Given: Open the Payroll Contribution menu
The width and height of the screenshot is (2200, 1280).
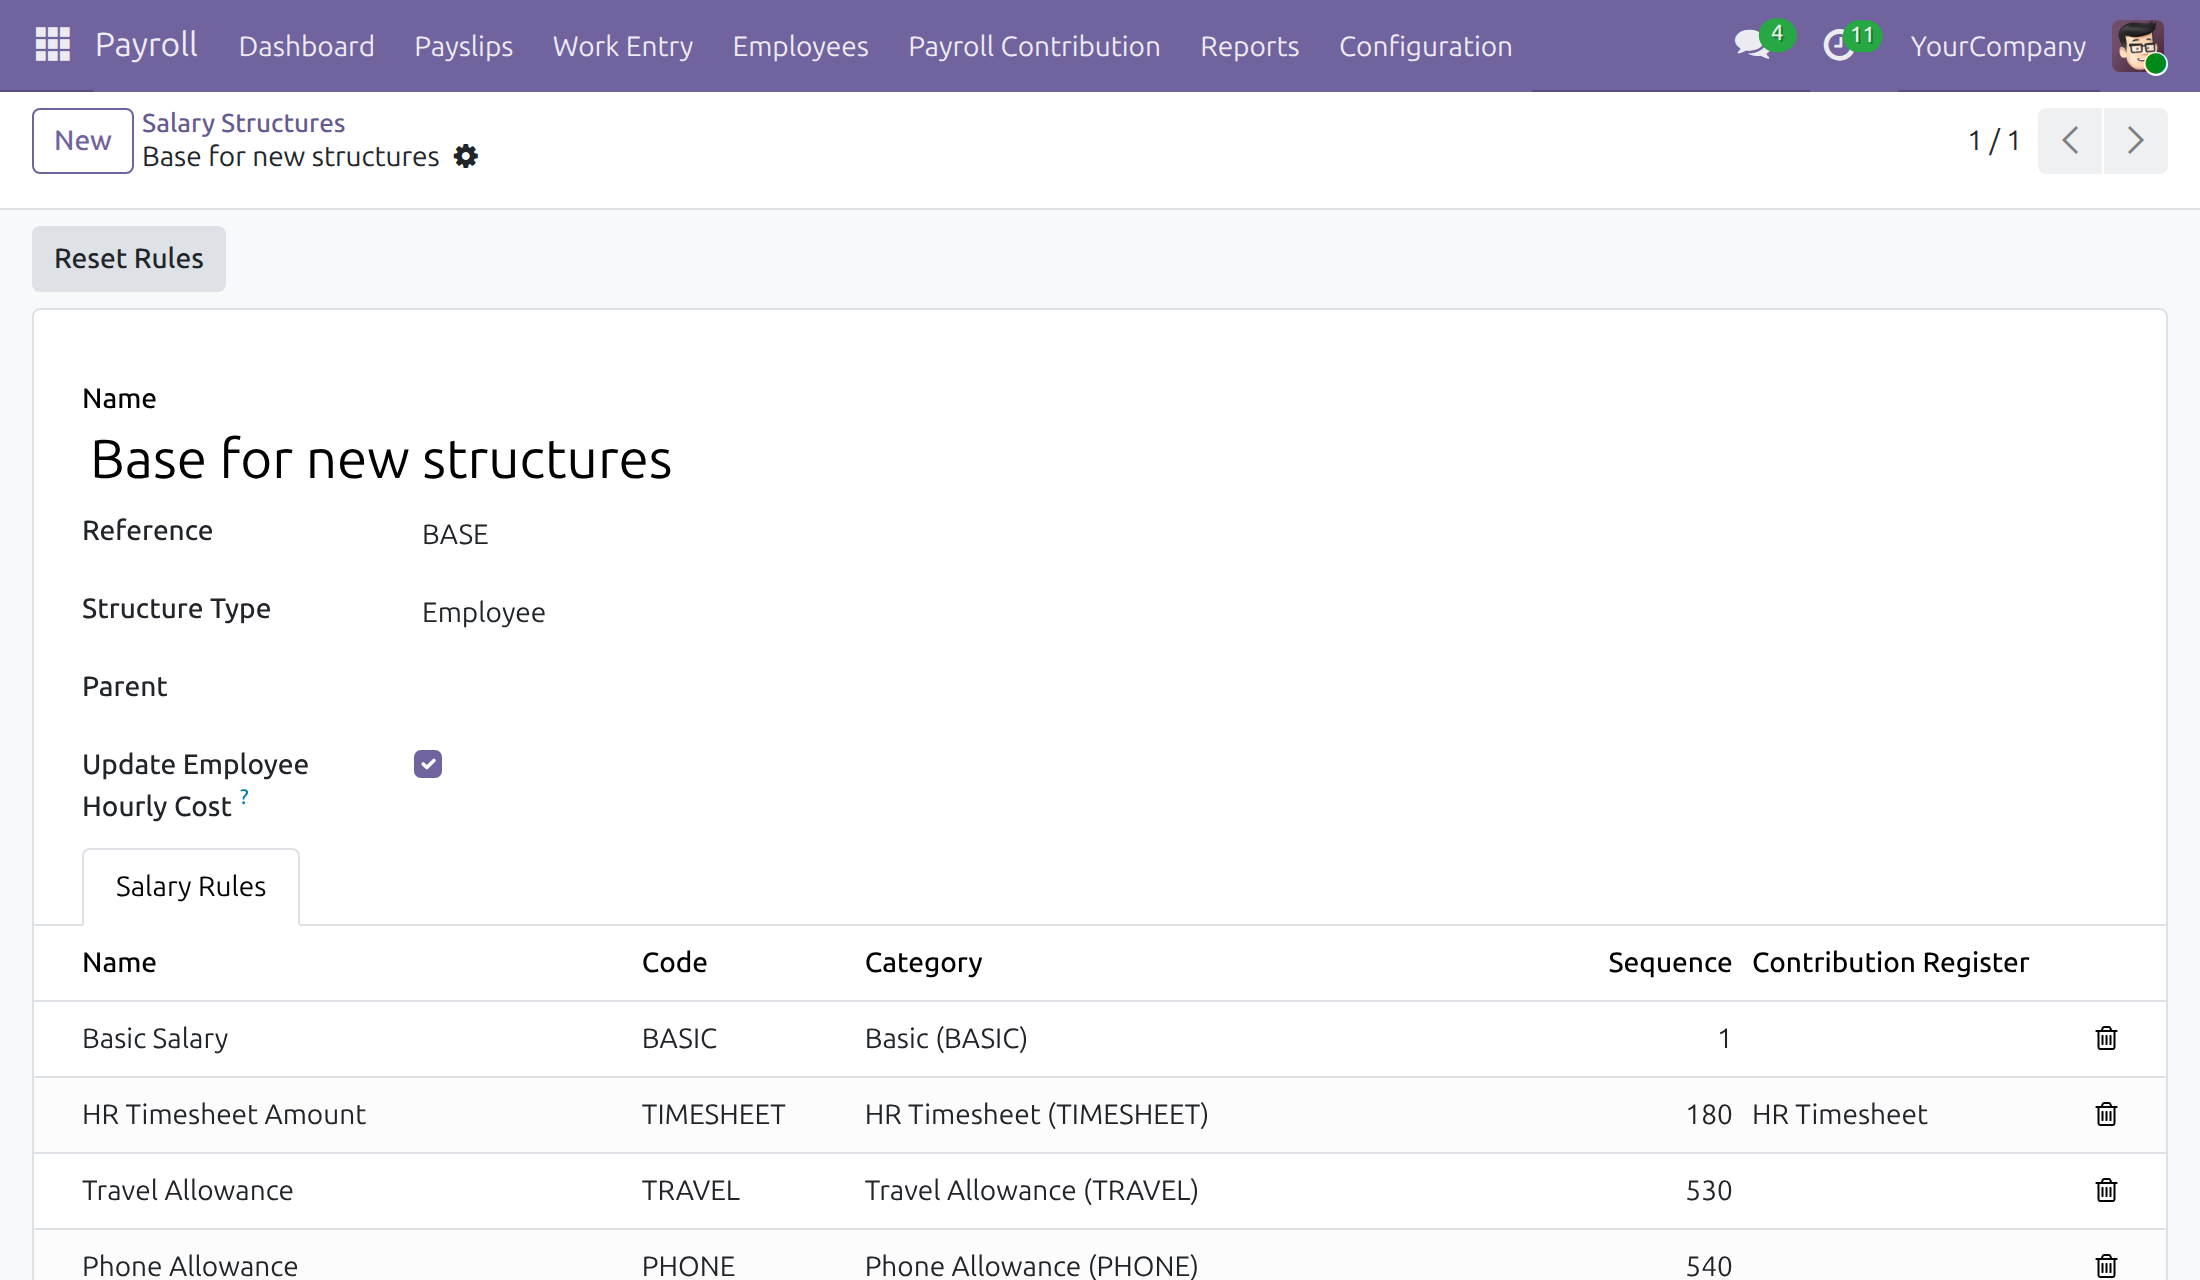Looking at the screenshot, I should click(x=1034, y=46).
